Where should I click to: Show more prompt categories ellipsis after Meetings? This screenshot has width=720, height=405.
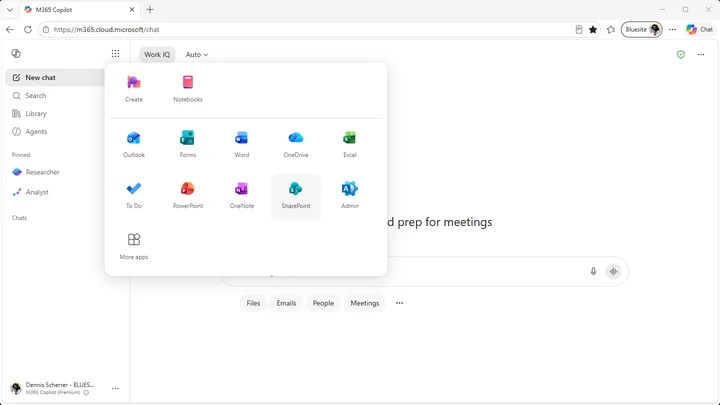coord(399,303)
